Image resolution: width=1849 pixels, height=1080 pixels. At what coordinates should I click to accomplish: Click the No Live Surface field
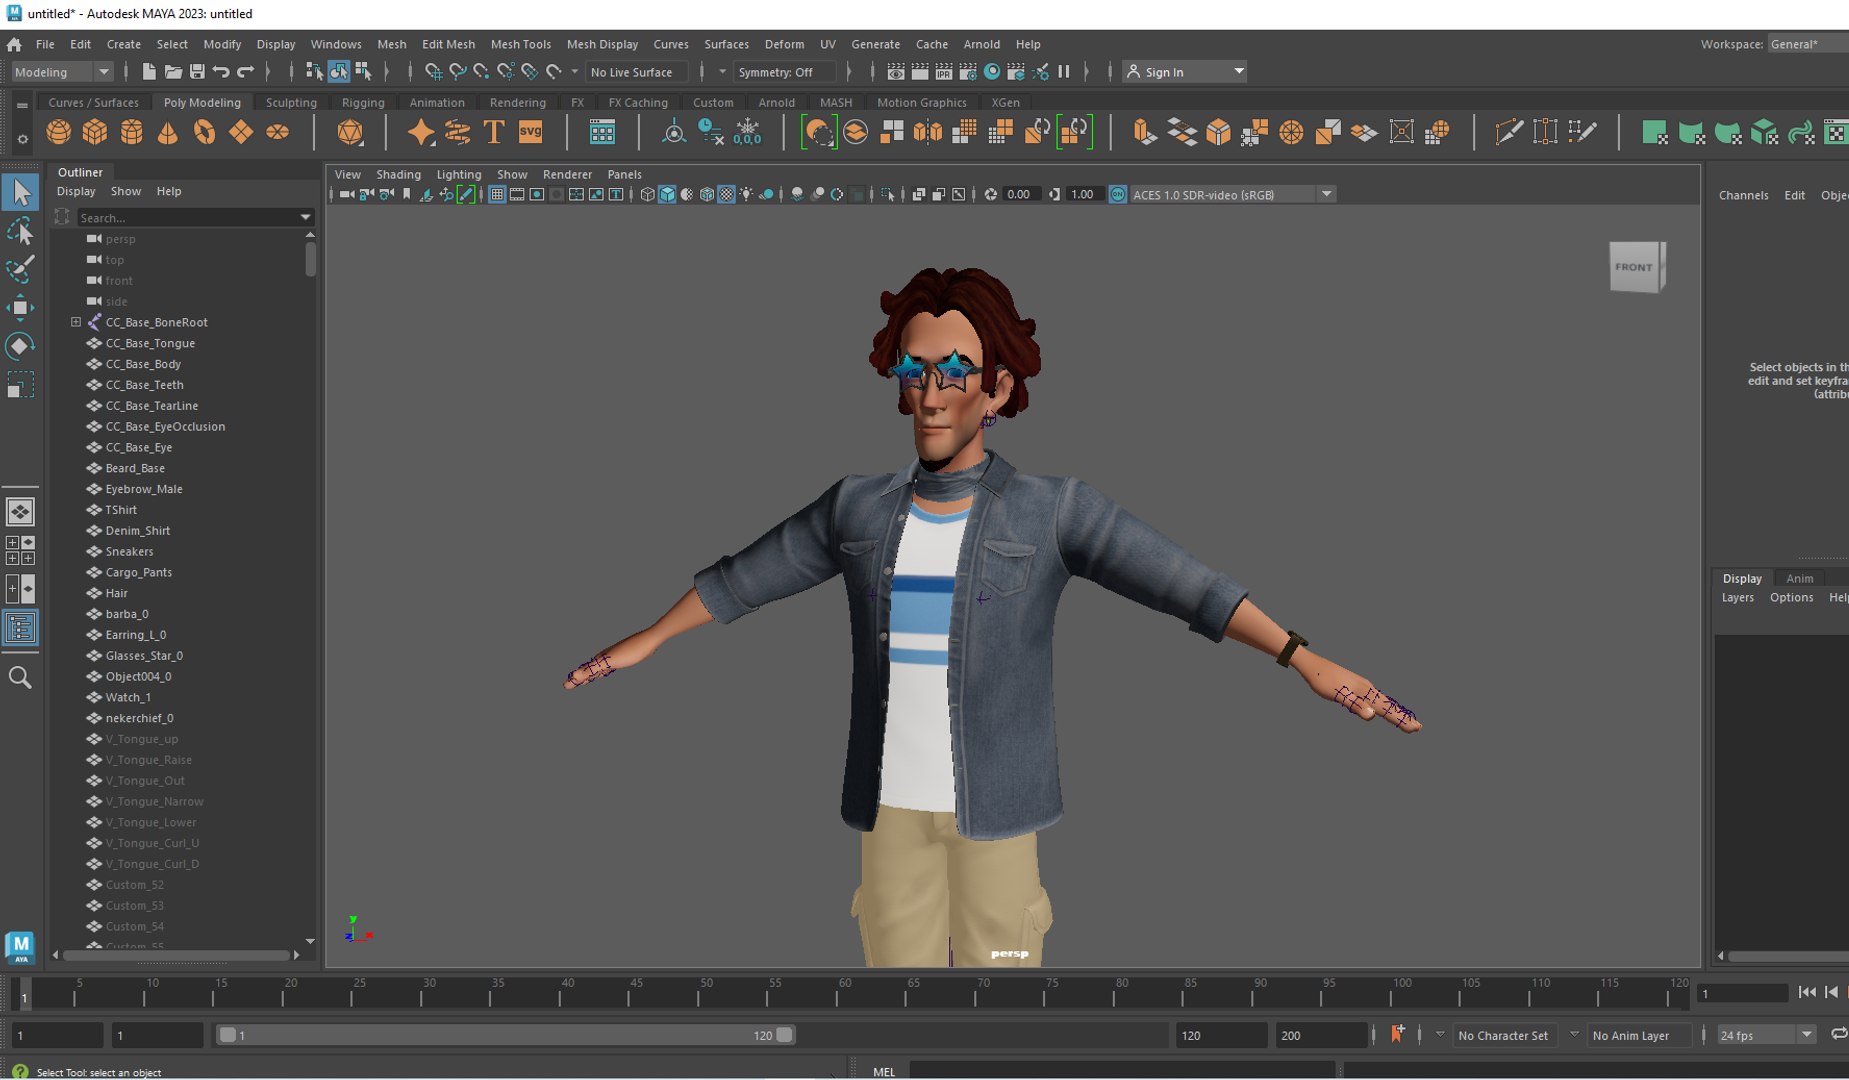point(636,72)
